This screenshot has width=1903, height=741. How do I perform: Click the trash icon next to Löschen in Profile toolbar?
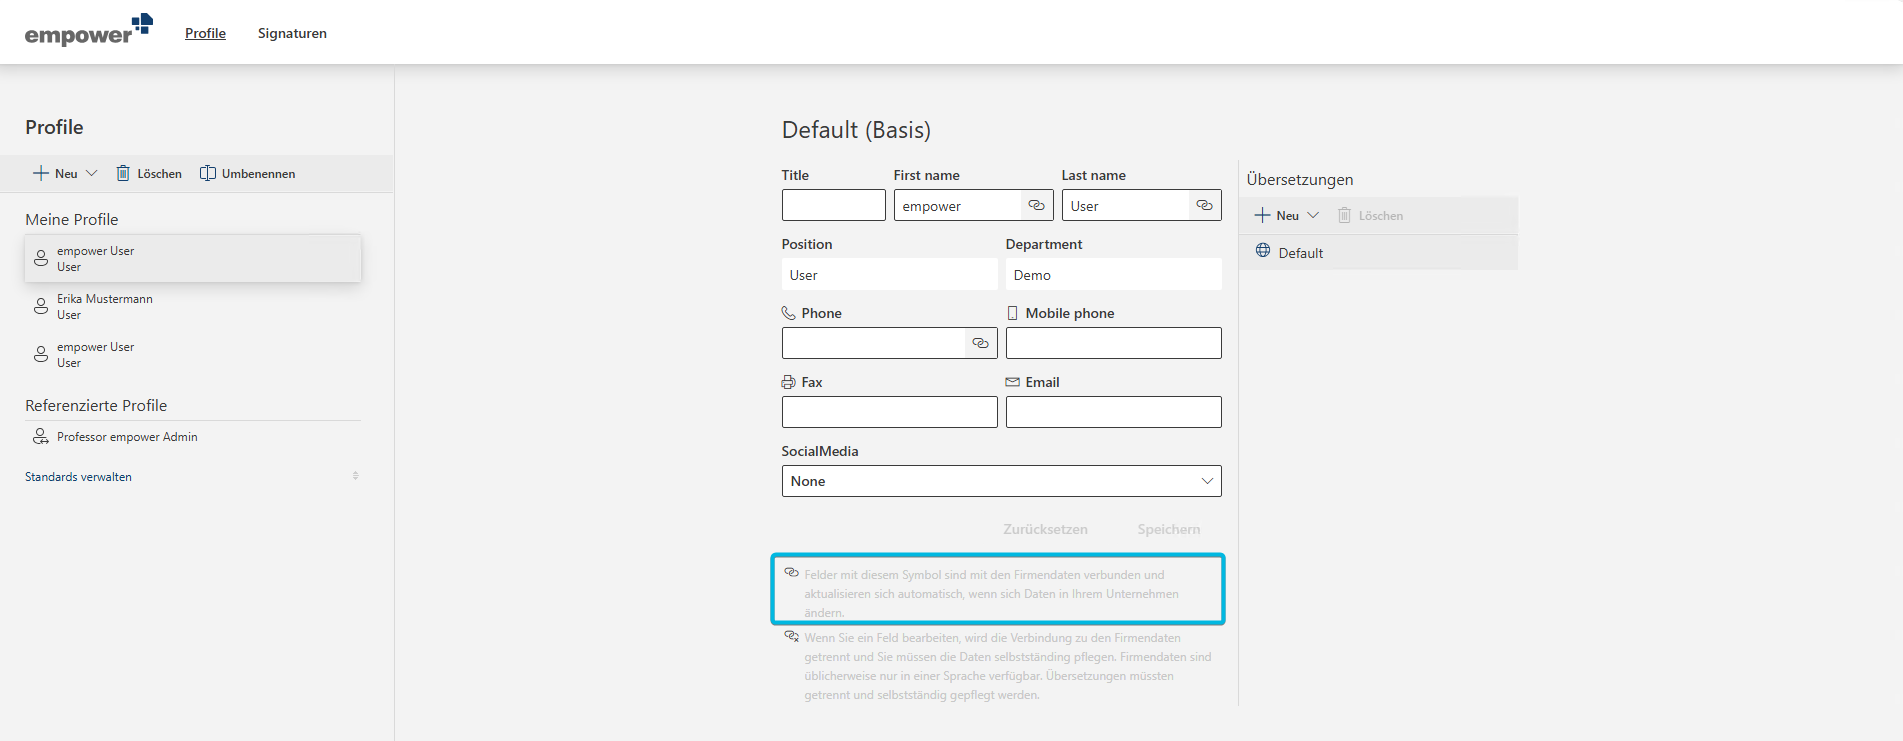pos(123,173)
